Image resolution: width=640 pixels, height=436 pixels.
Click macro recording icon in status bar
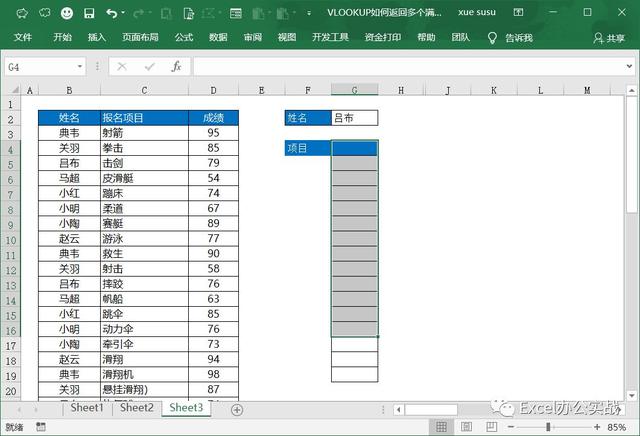point(40,427)
